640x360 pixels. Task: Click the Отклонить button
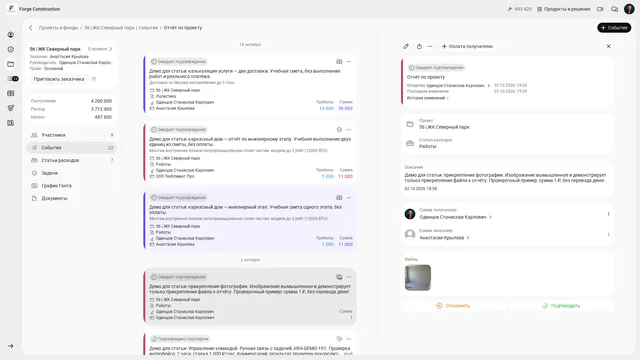pos(453,306)
